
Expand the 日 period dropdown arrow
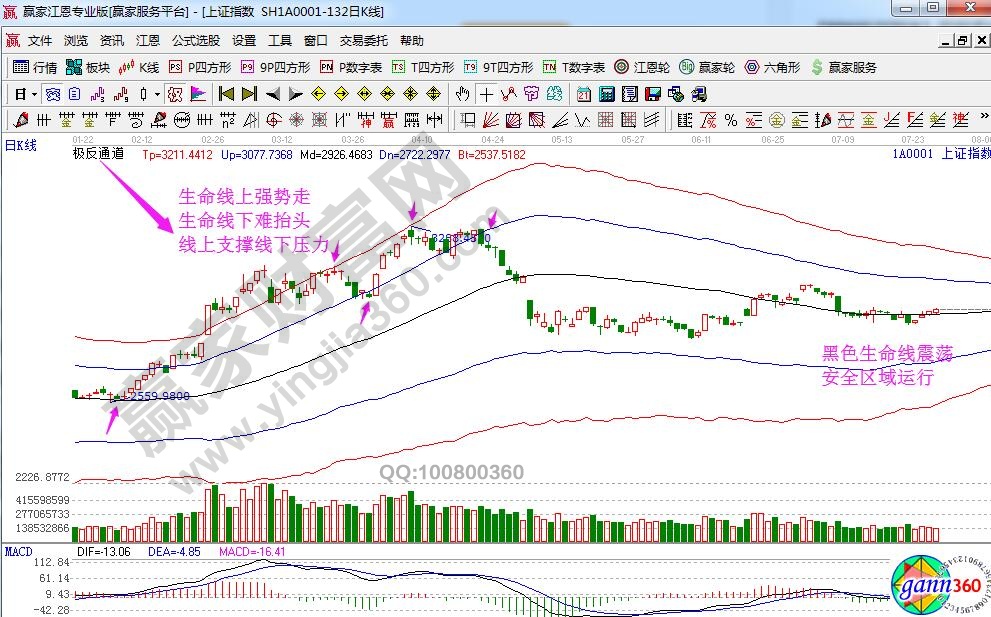pos(34,94)
